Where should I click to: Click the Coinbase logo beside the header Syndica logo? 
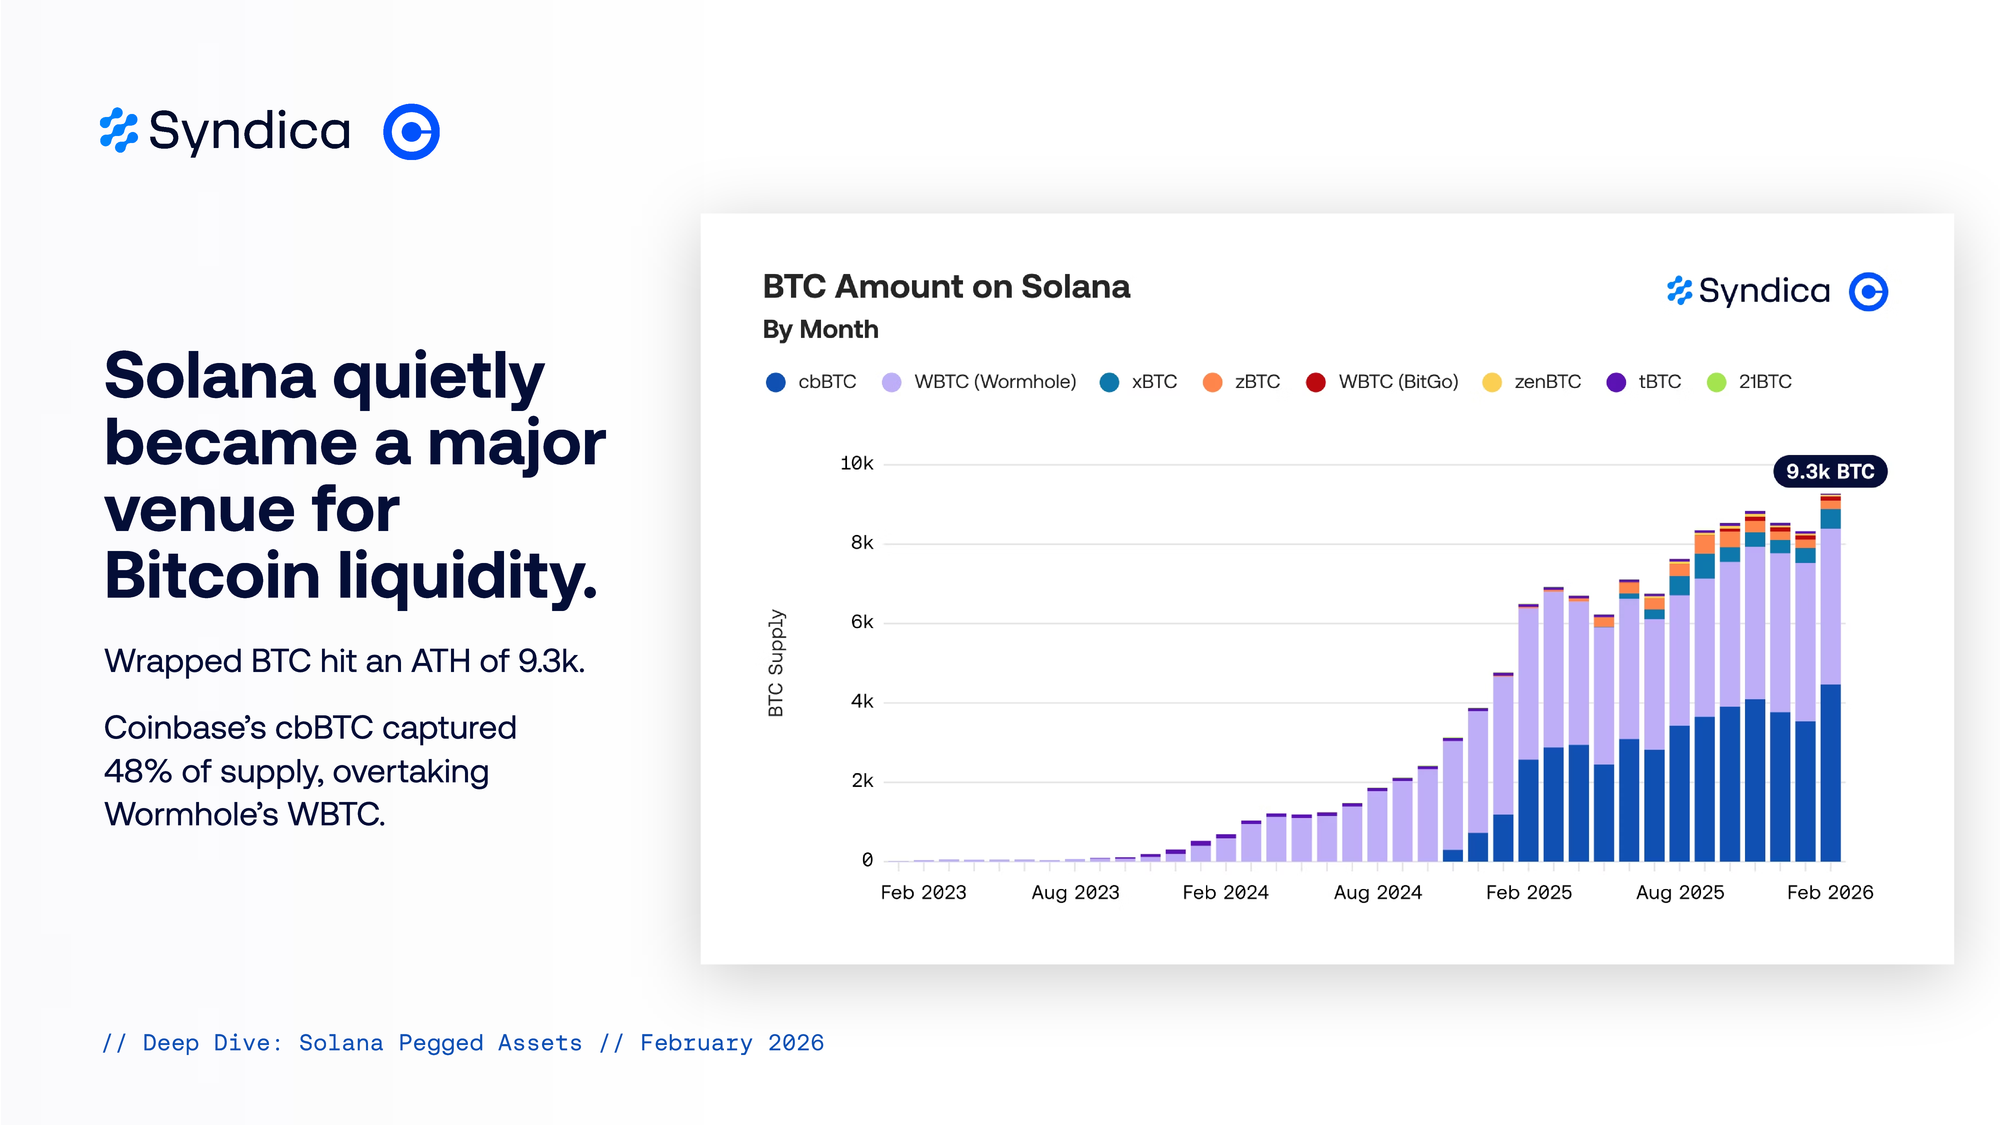coord(411,131)
